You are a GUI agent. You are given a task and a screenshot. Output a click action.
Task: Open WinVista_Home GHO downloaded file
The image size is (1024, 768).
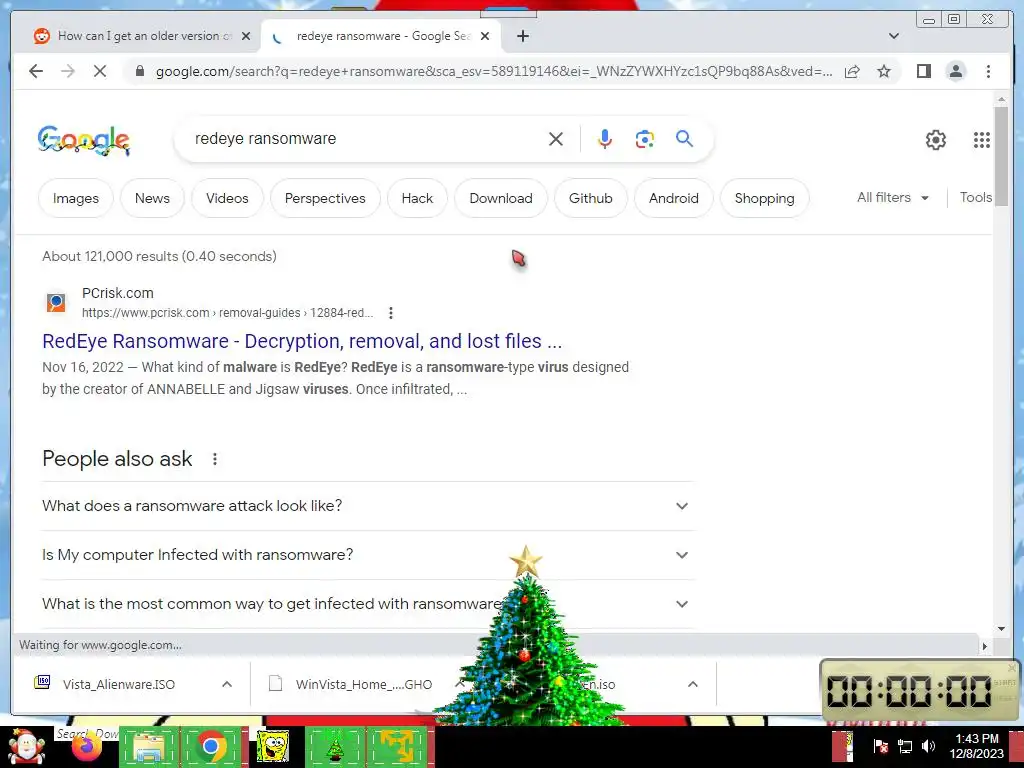(364, 684)
